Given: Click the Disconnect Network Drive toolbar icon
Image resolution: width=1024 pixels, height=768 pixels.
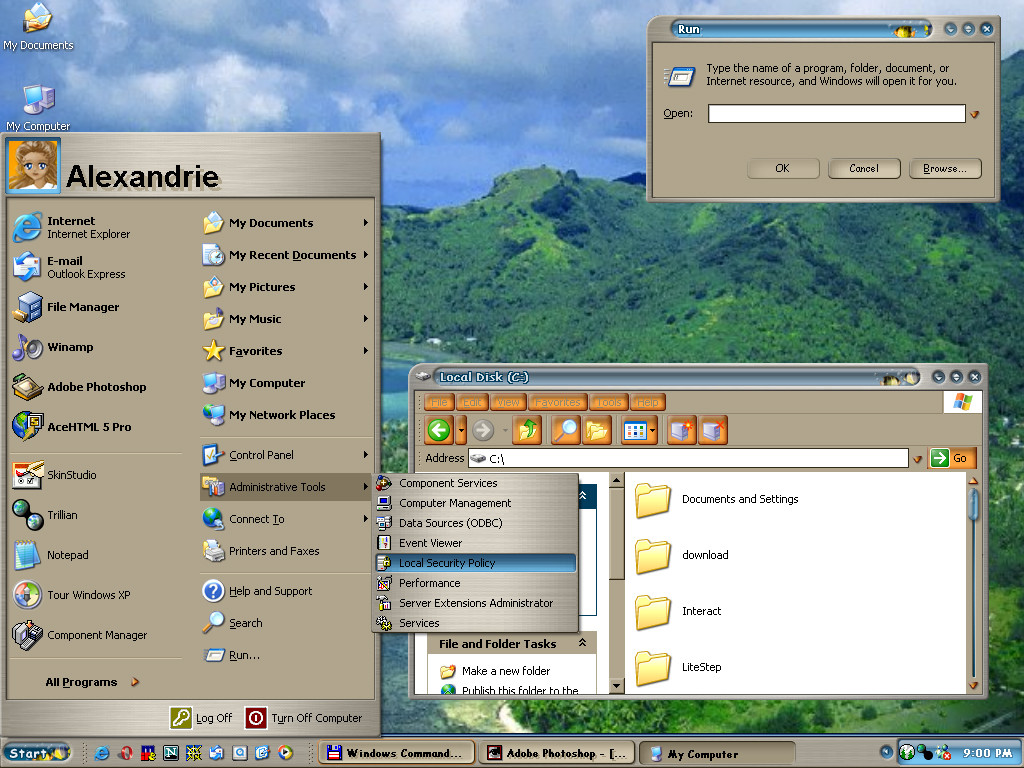Looking at the screenshot, I should pos(712,430).
